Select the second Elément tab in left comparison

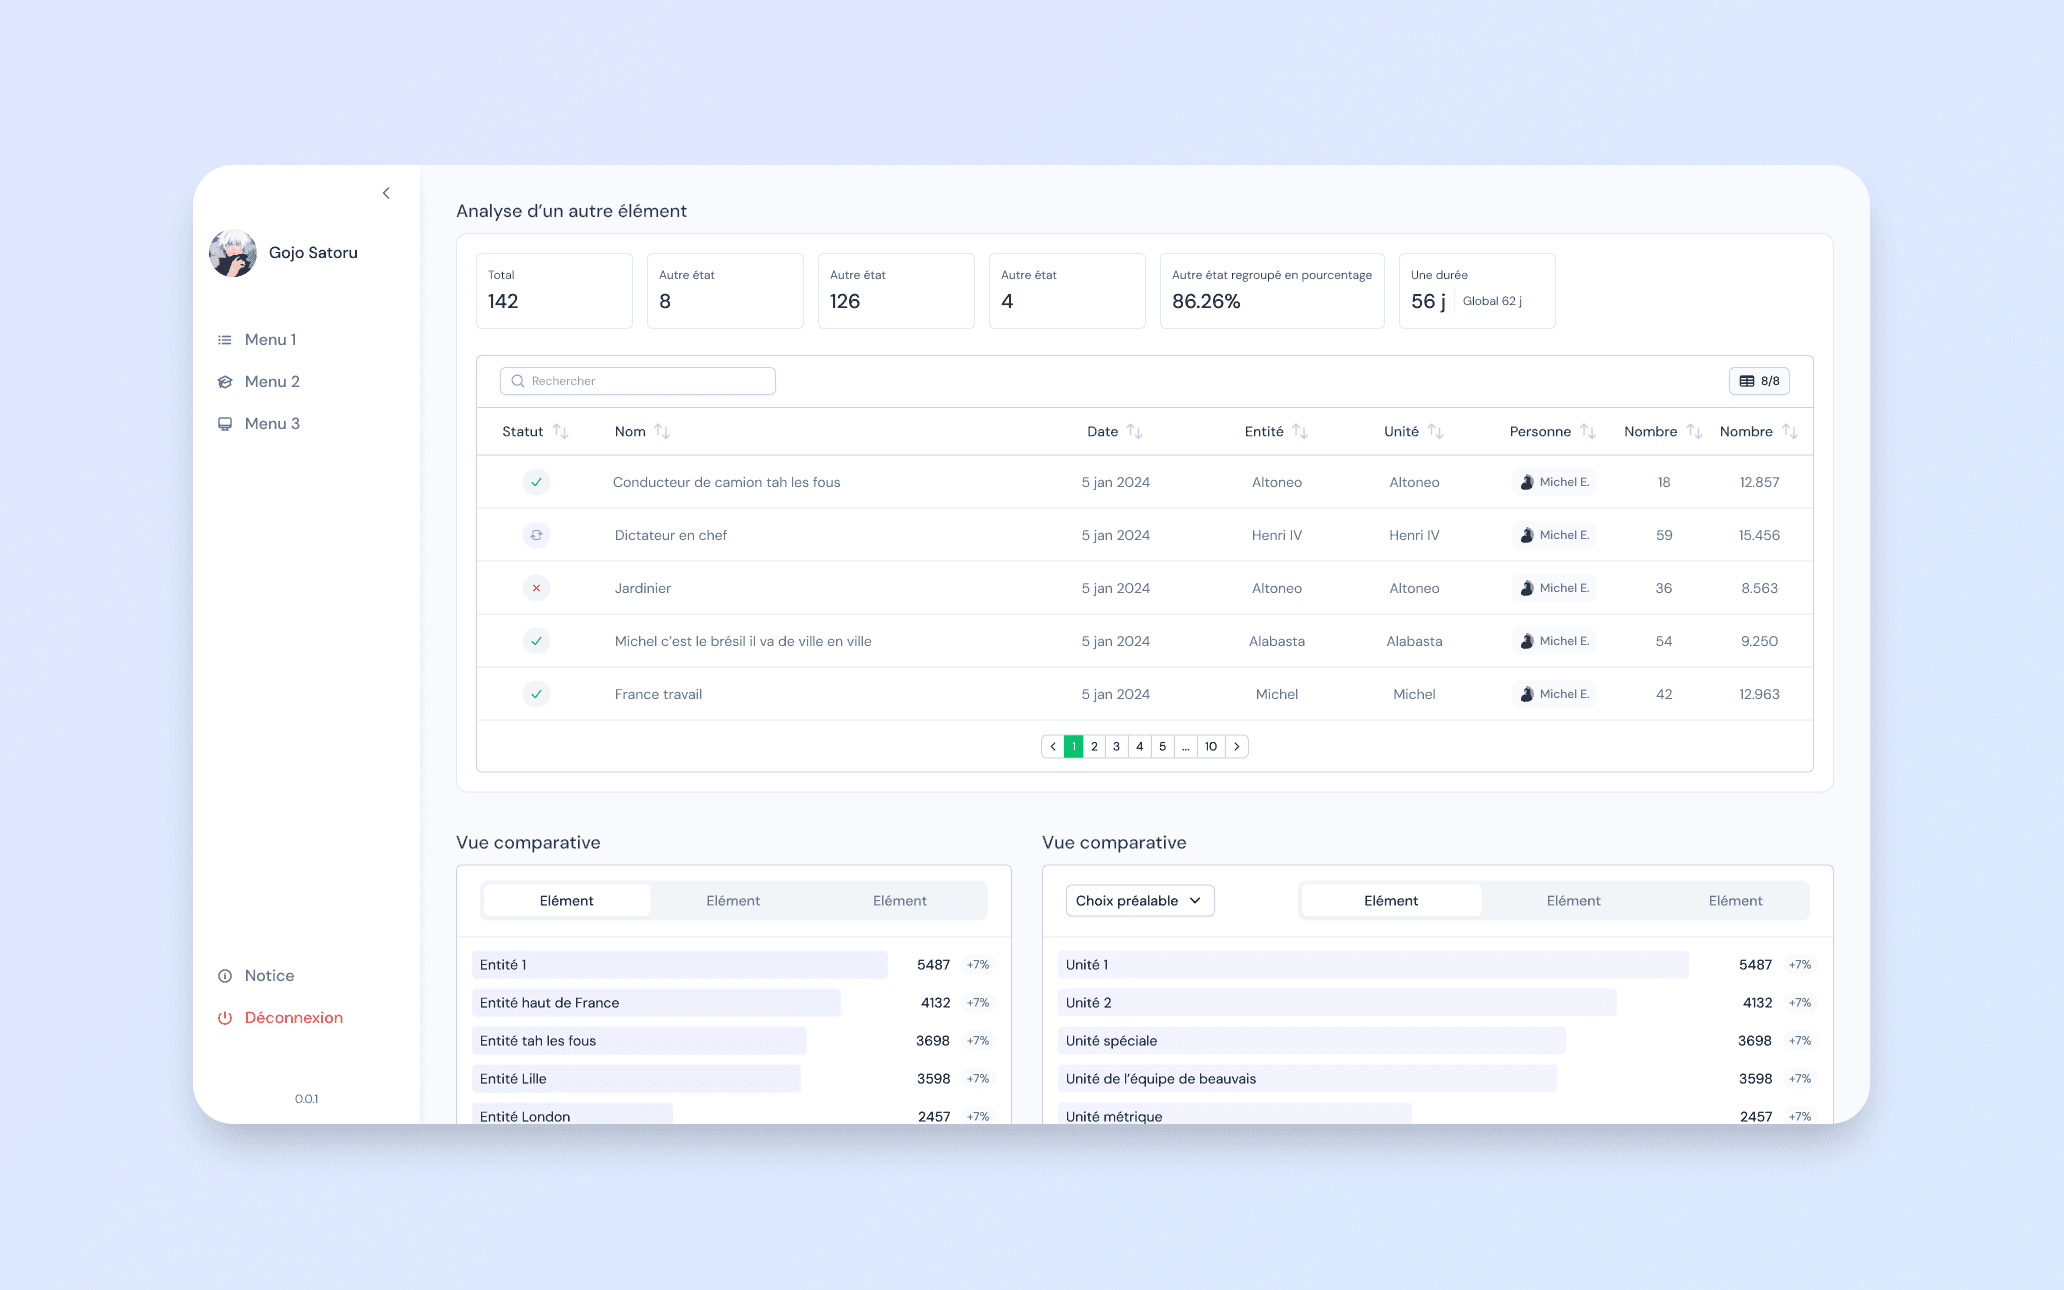coord(733,901)
